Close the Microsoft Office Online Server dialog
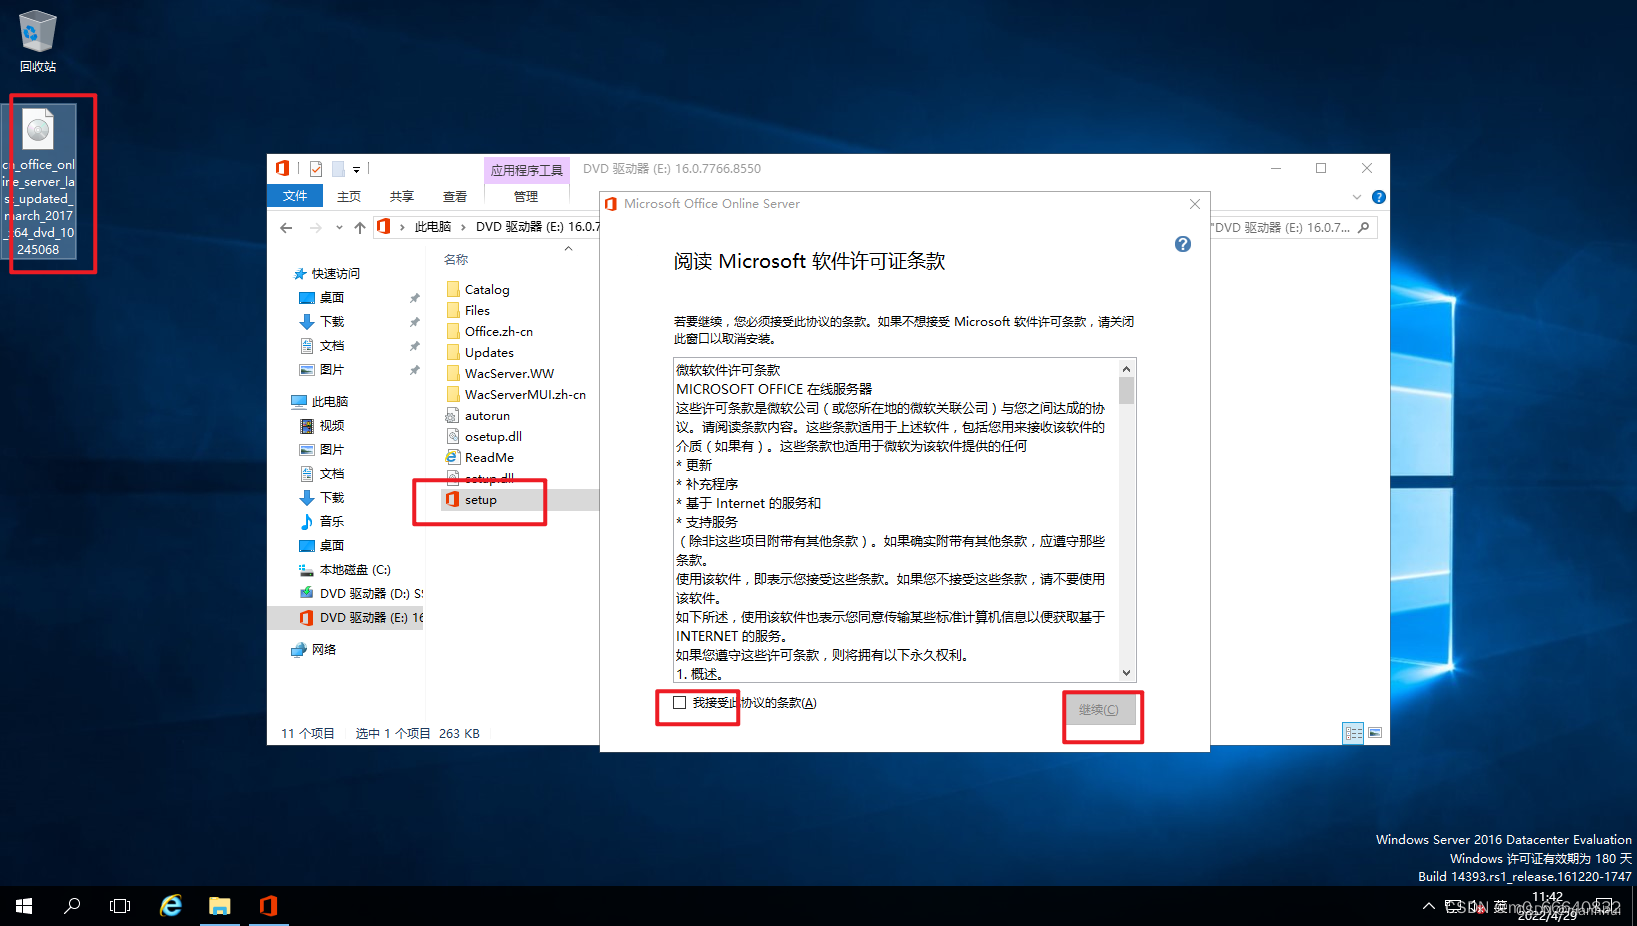 coord(1195,204)
